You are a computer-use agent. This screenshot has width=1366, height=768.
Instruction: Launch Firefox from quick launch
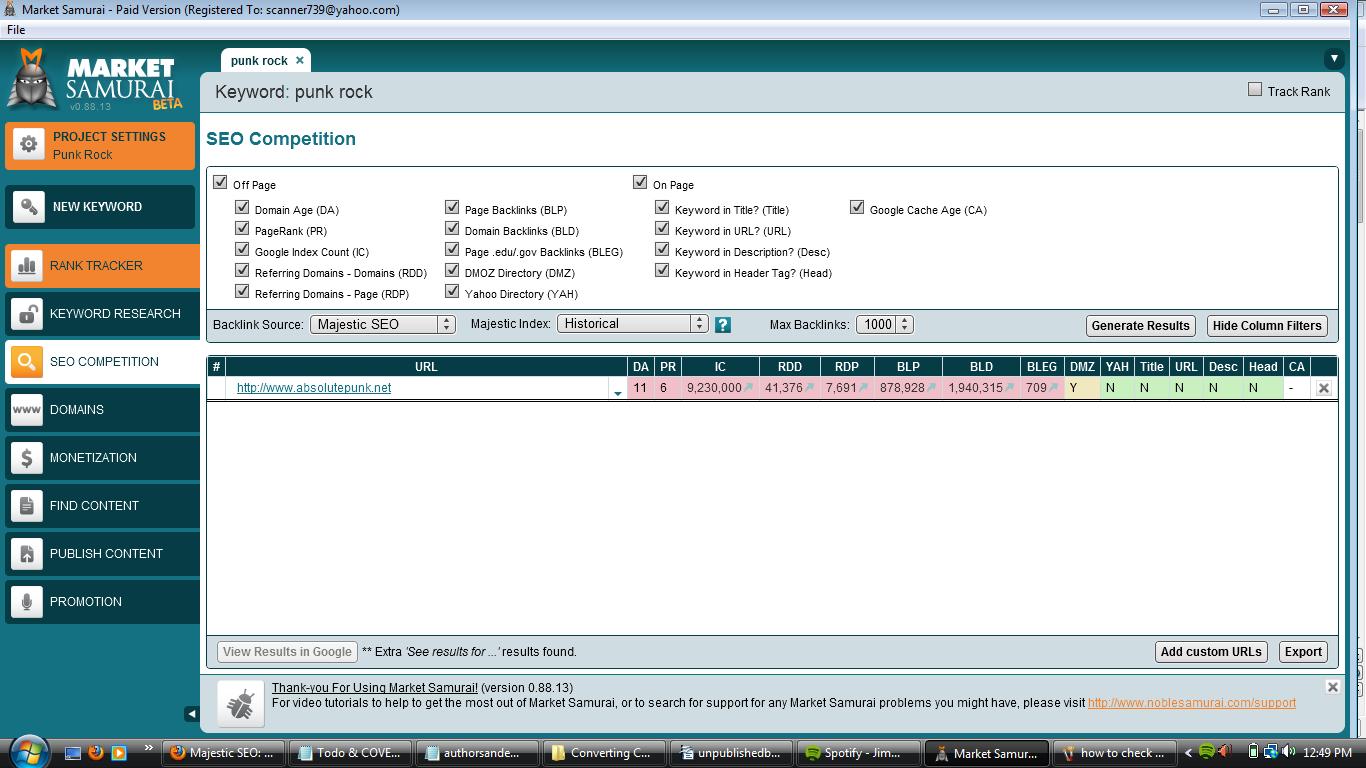96,752
